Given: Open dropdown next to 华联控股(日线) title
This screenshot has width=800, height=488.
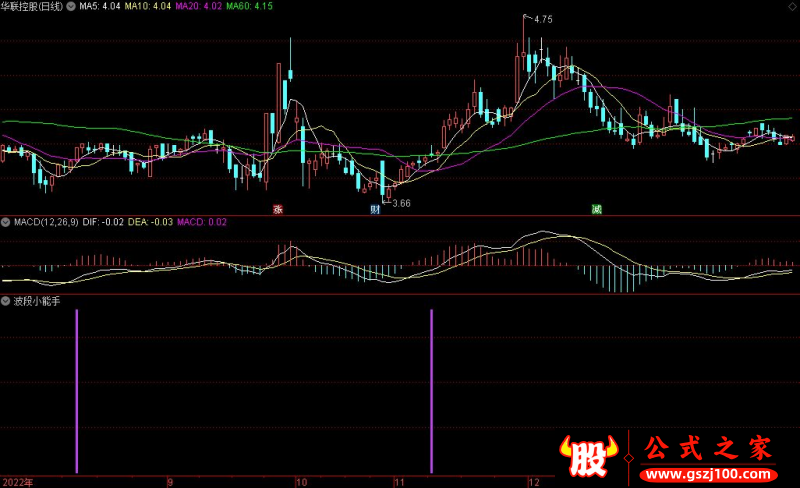Looking at the screenshot, I should (x=70, y=6).
